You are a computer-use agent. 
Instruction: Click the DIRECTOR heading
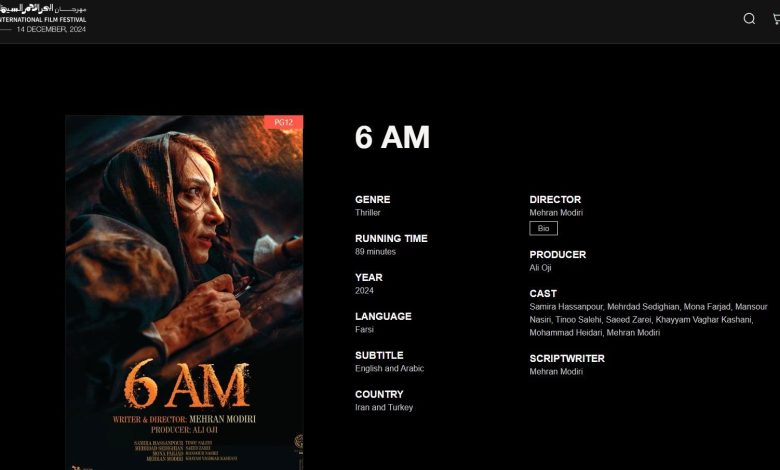click(x=555, y=199)
